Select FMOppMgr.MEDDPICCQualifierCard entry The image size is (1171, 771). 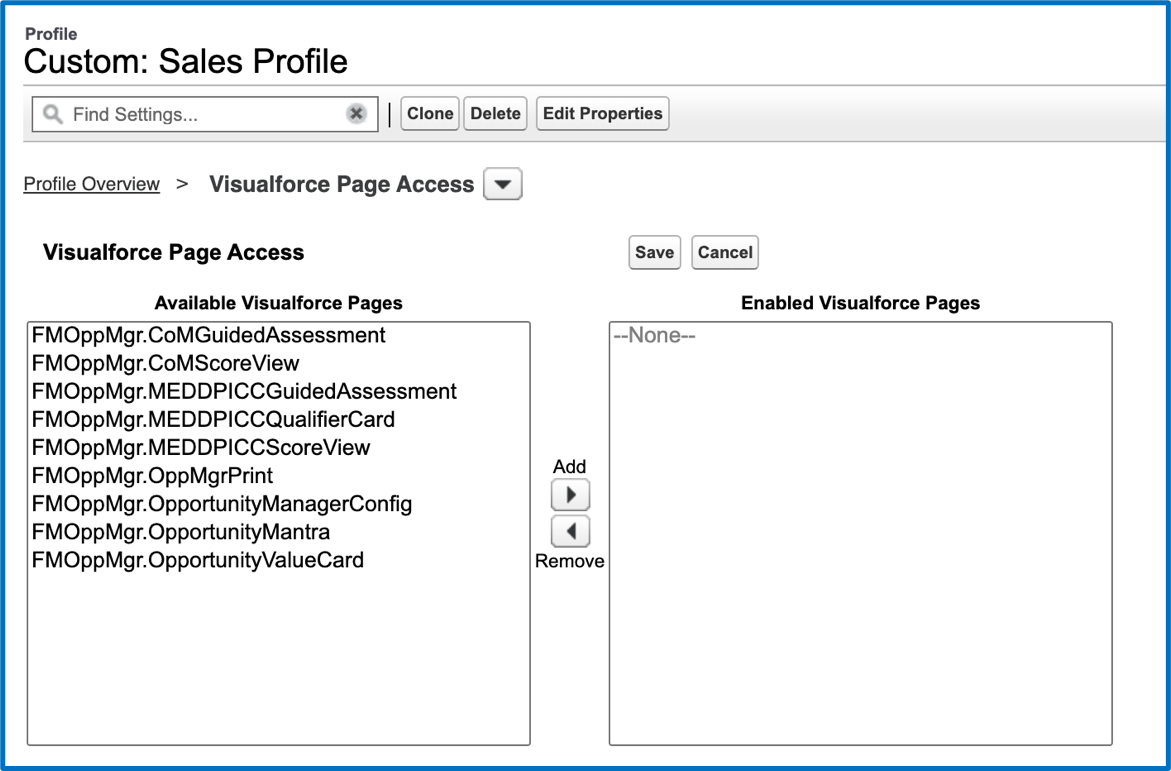tap(213, 419)
